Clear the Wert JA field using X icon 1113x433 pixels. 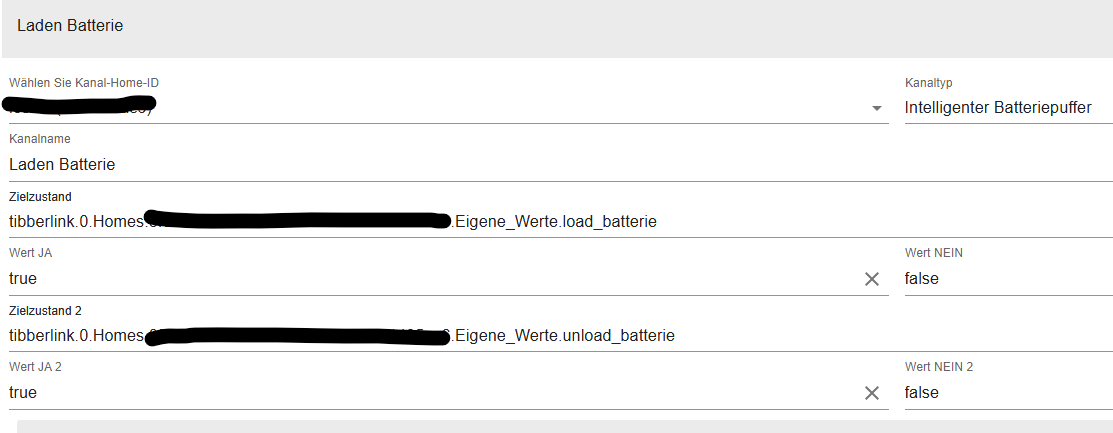click(x=872, y=279)
